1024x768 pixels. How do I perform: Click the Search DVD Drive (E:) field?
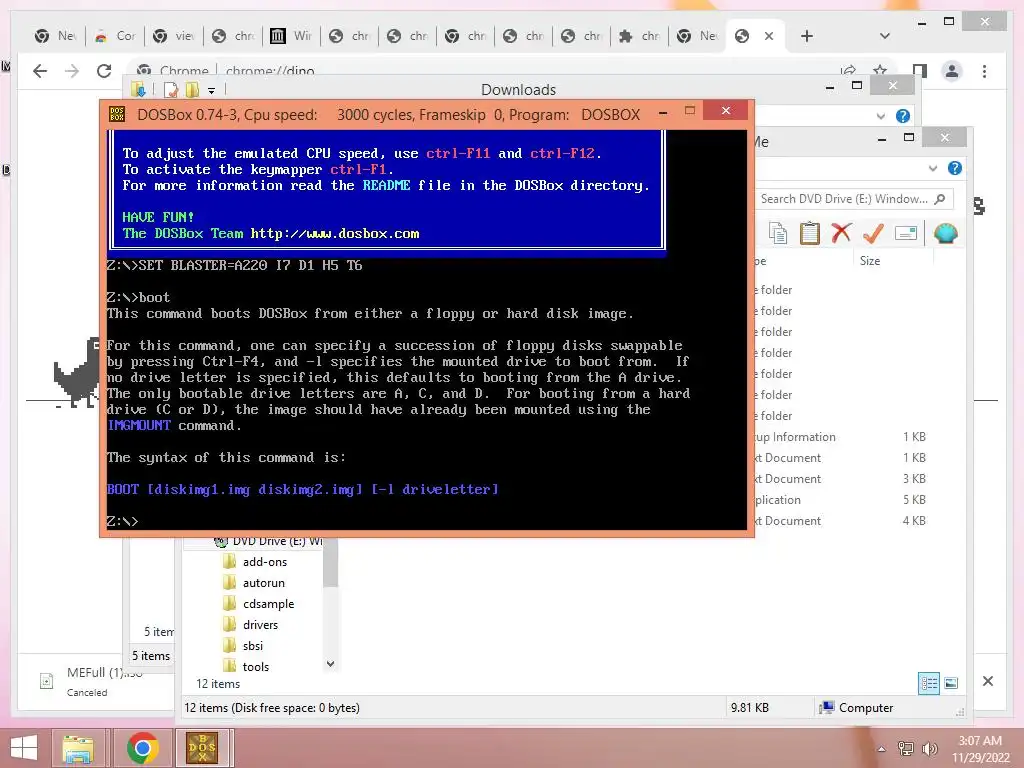tap(854, 199)
